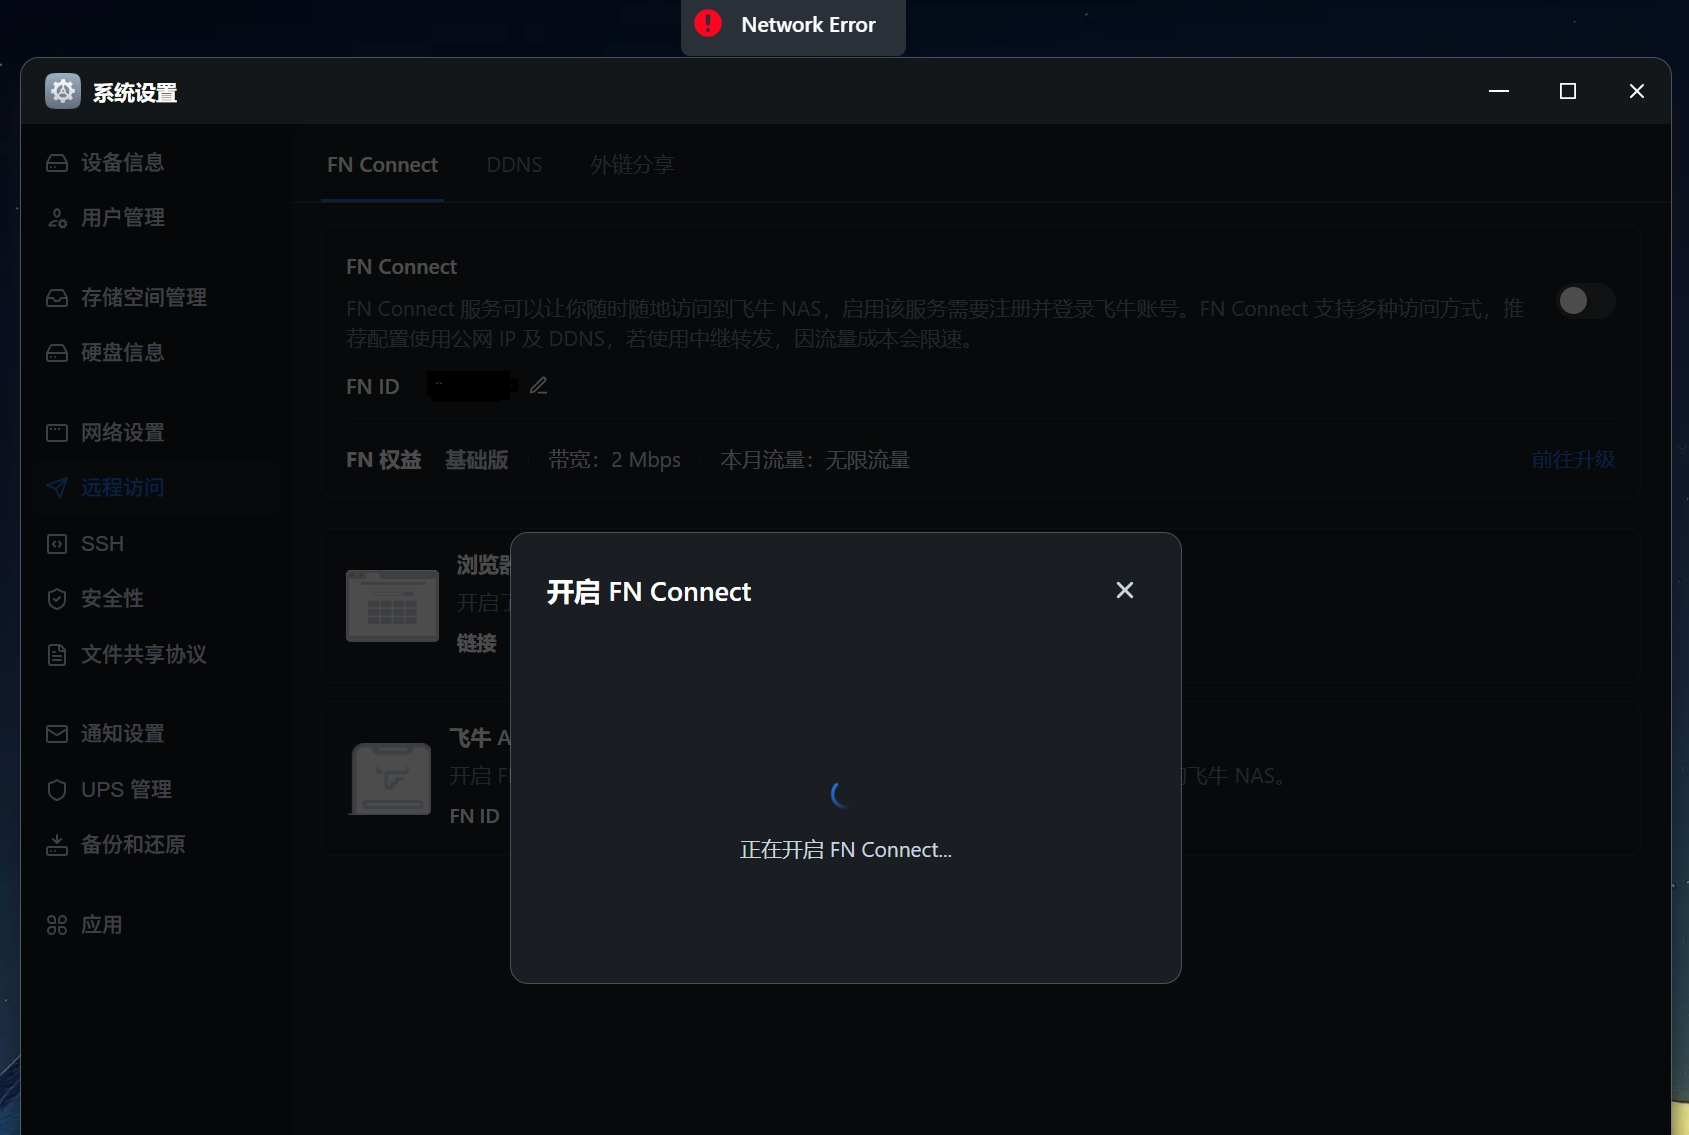Viewport: 1689px width, 1135px height.
Task: Click the backup and restore icon
Action: point(57,845)
